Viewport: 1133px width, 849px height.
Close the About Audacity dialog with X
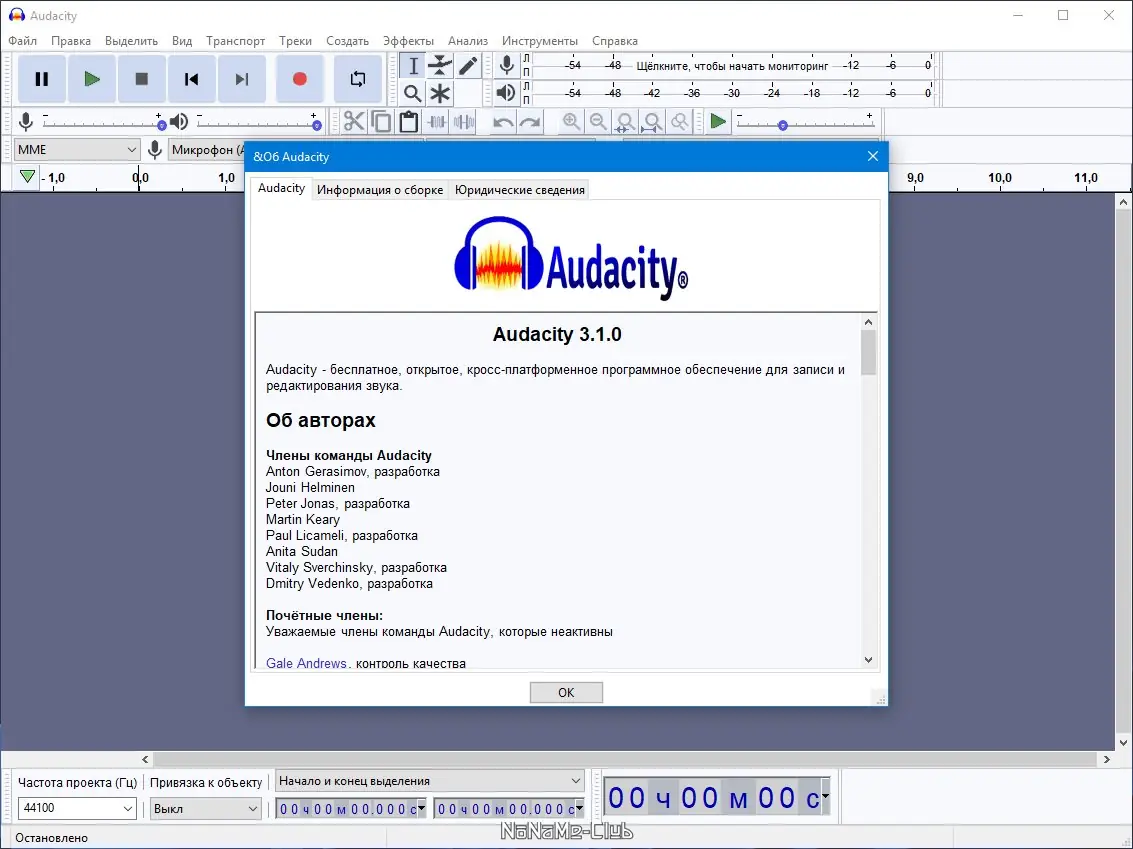(x=873, y=156)
